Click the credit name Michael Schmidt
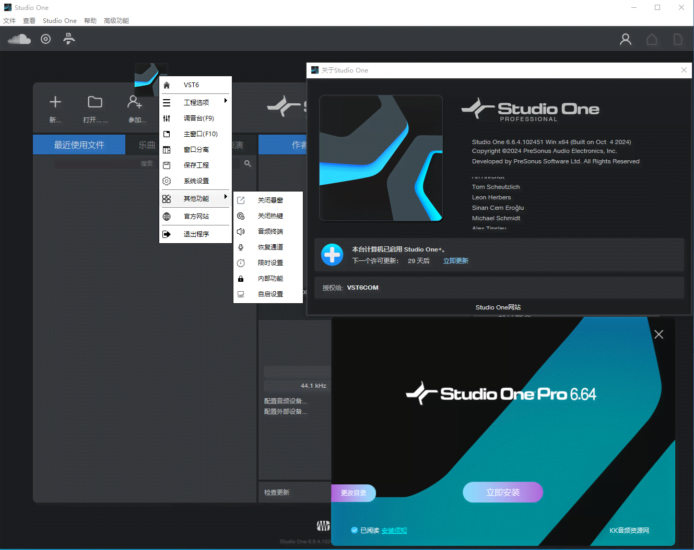 tap(496, 218)
